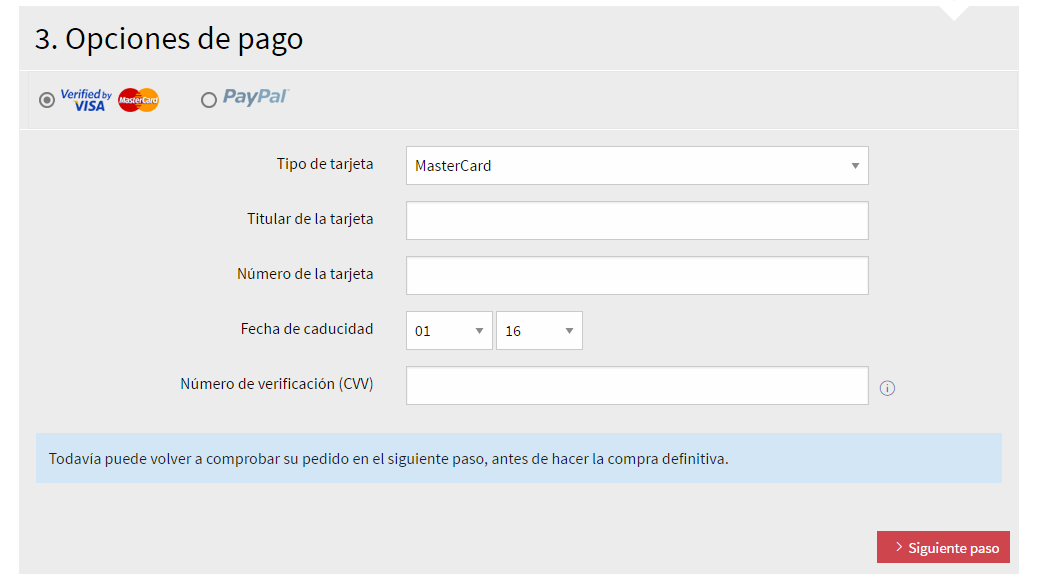
Task: Click the blue order review notice
Action: [518, 459]
